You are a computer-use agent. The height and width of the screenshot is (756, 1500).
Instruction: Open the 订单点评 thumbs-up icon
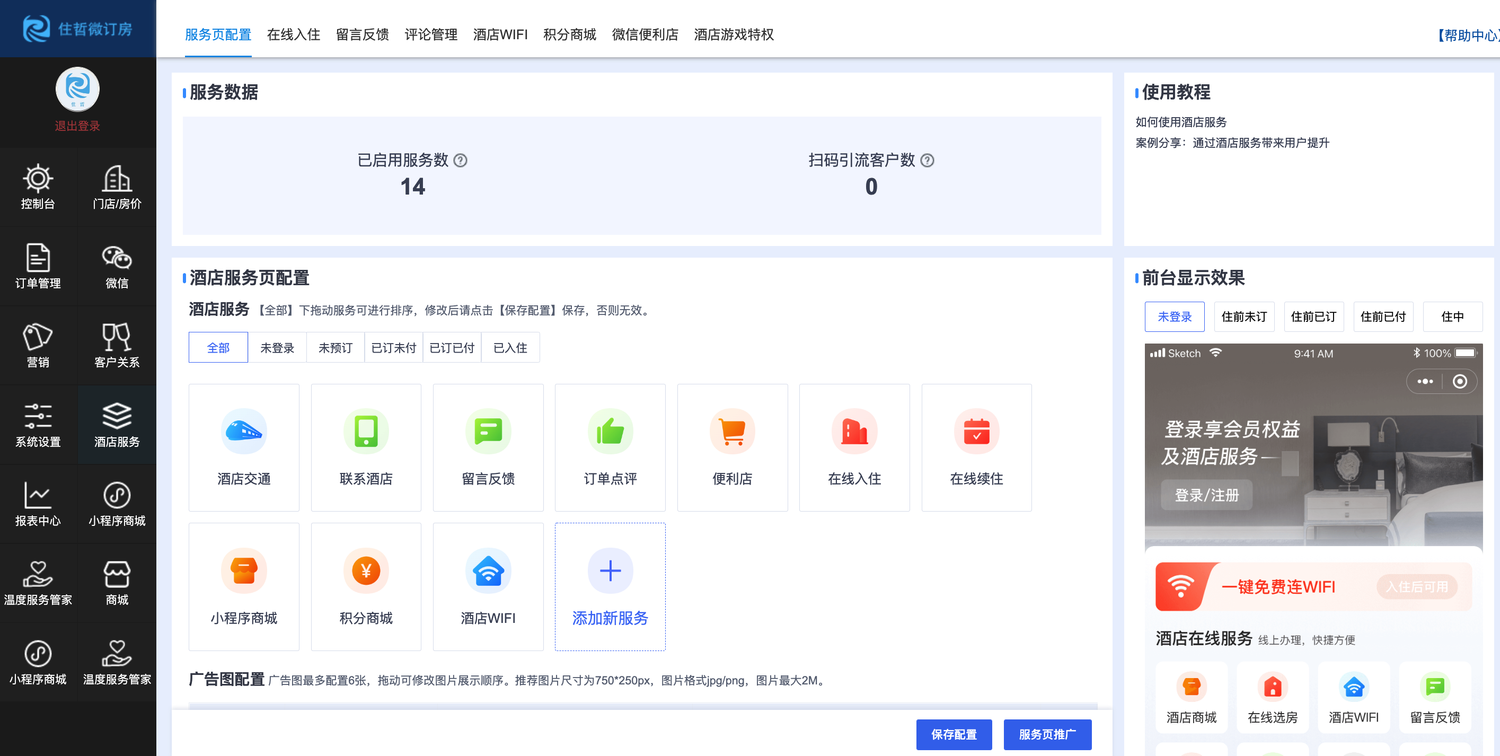coord(610,432)
